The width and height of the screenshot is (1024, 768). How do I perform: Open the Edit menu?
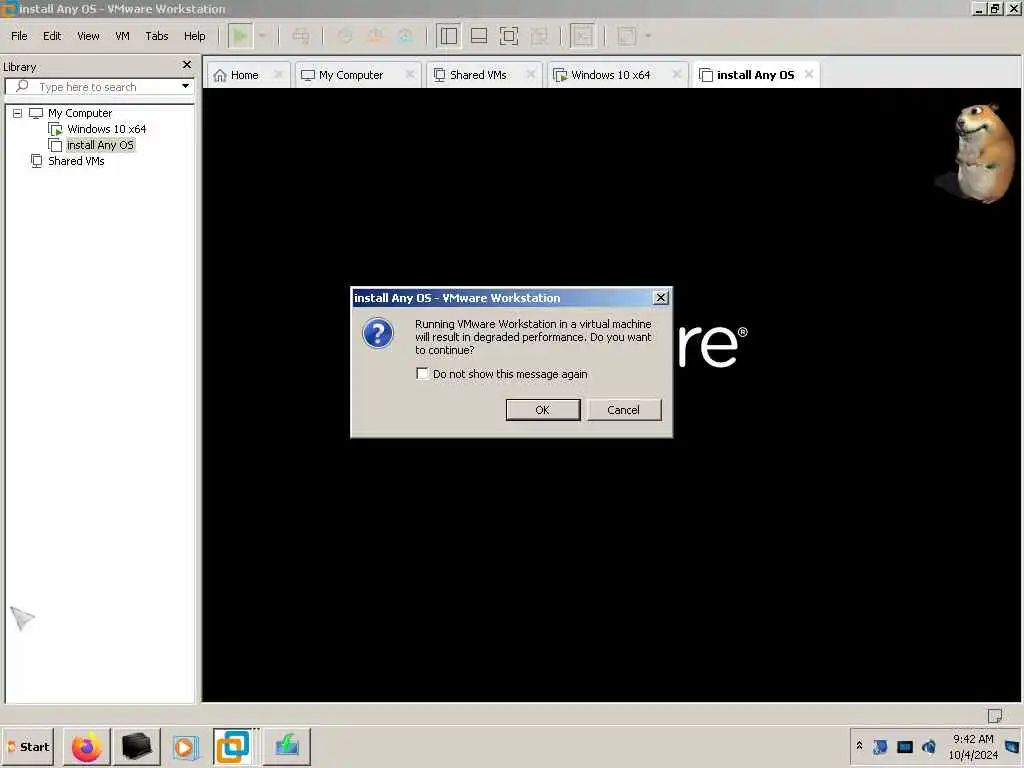tap(52, 36)
